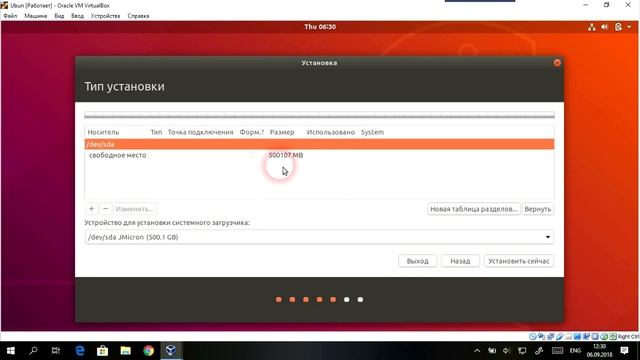640x360 pixels.
Task: Show hidden tray icons chevron
Action: tap(477, 351)
